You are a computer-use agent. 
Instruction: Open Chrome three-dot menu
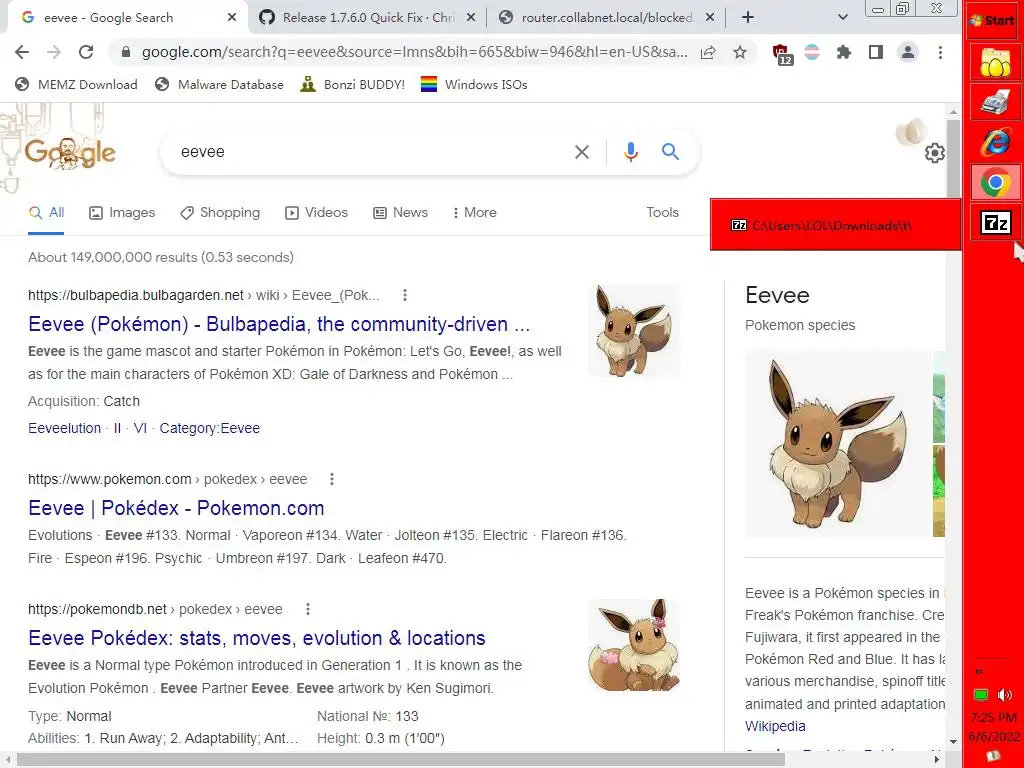[x=940, y=52]
